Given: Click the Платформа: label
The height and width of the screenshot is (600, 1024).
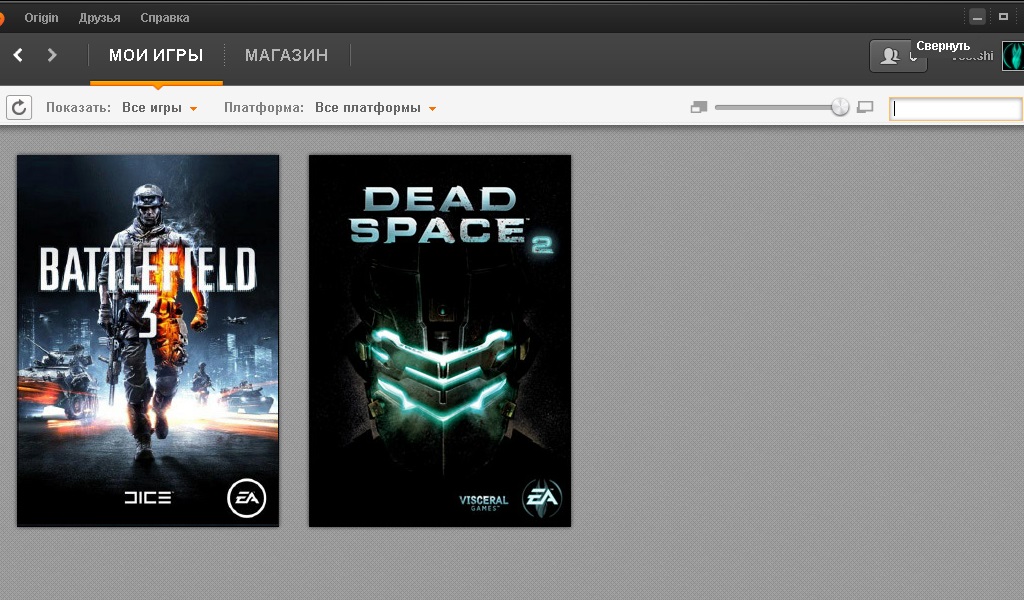Looking at the screenshot, I should click(x=264, y=108).
